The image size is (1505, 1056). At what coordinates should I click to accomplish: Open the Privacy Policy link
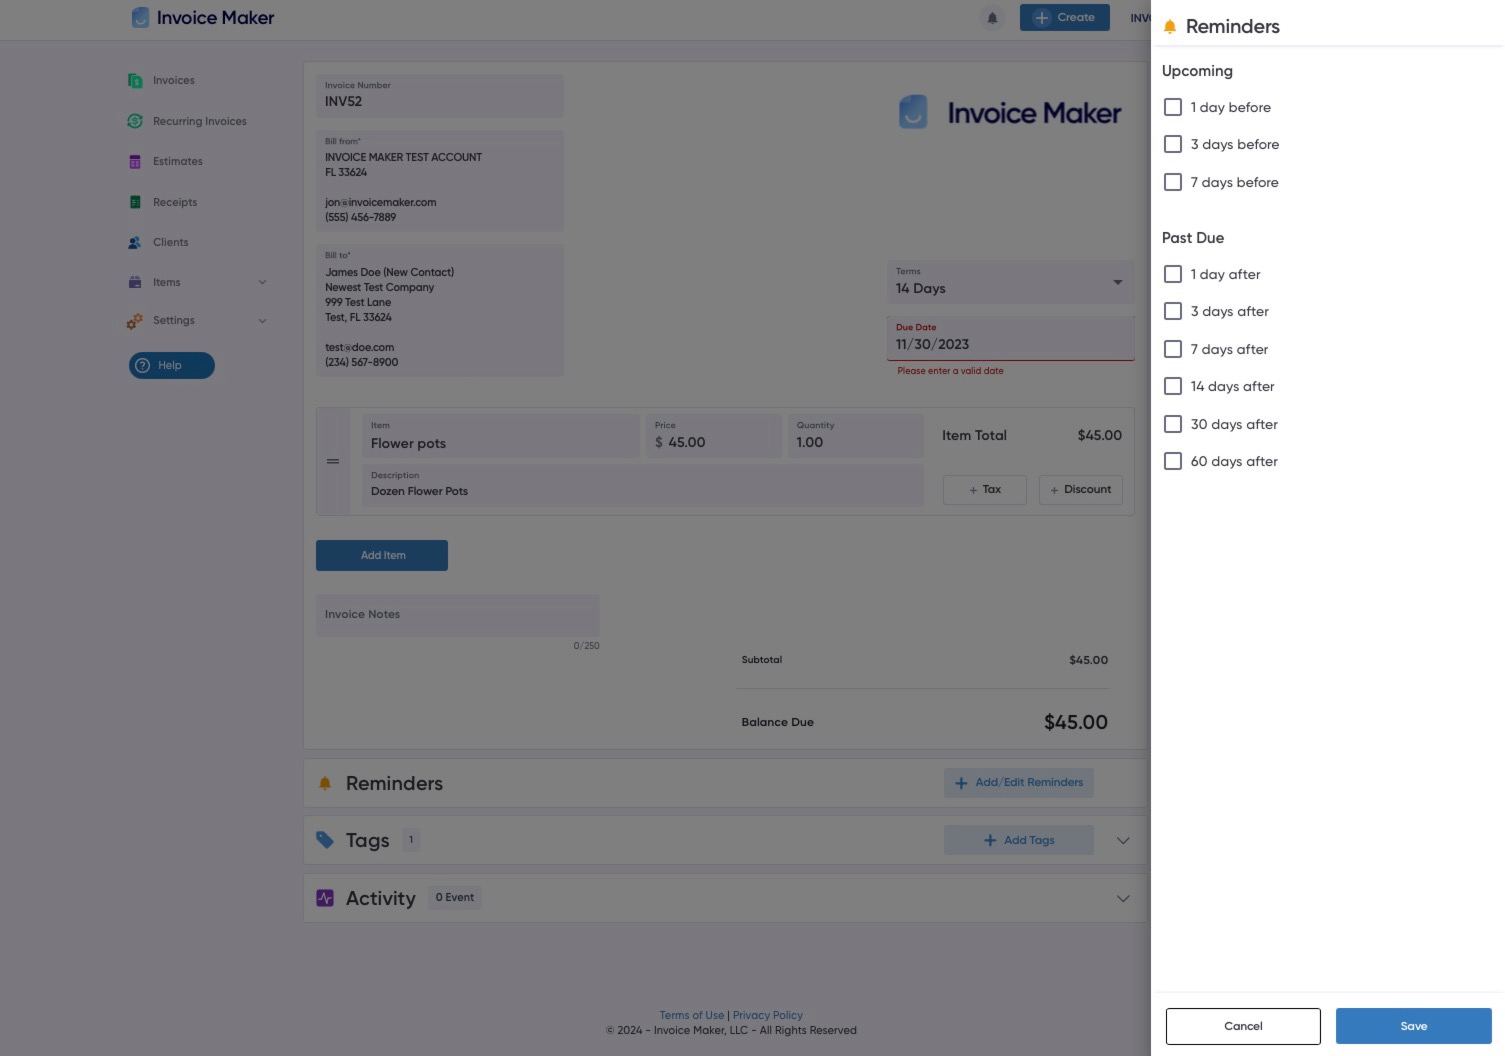767,1015
